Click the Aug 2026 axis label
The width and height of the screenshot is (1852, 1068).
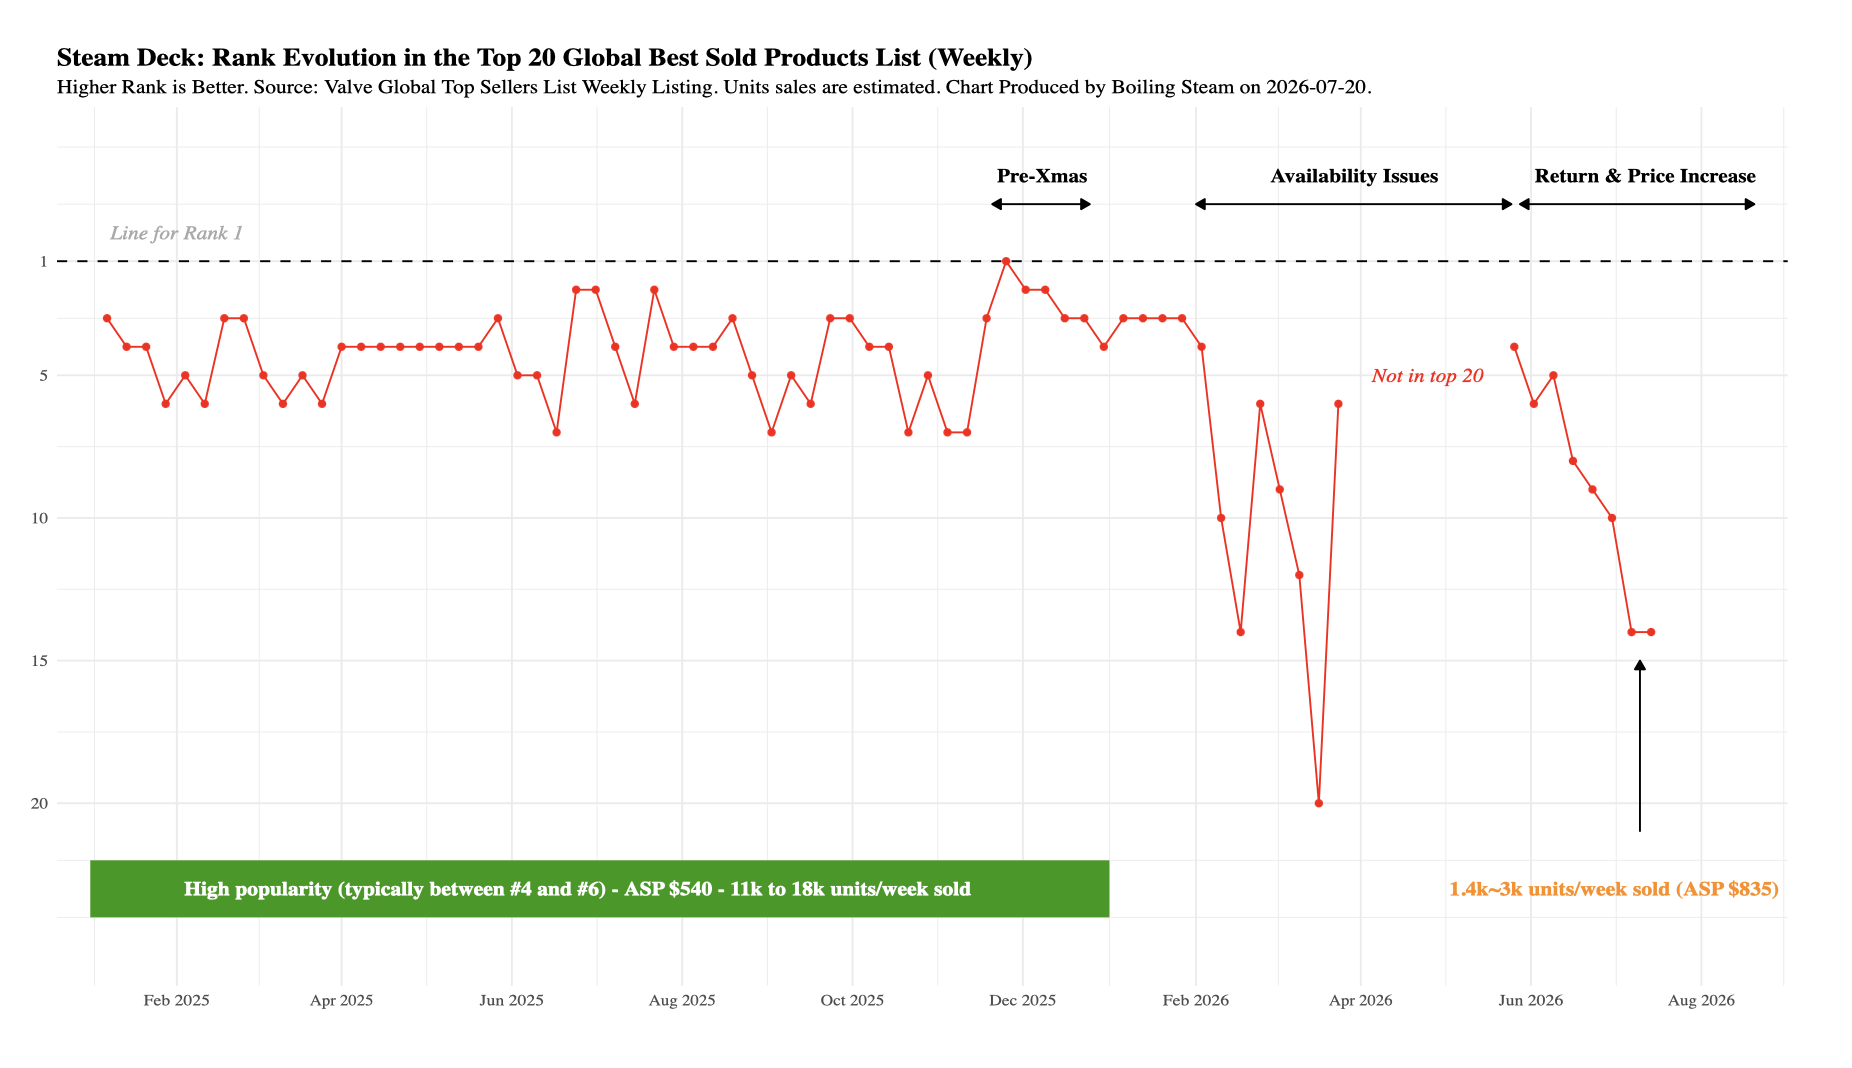[x=1701, y=1000]
